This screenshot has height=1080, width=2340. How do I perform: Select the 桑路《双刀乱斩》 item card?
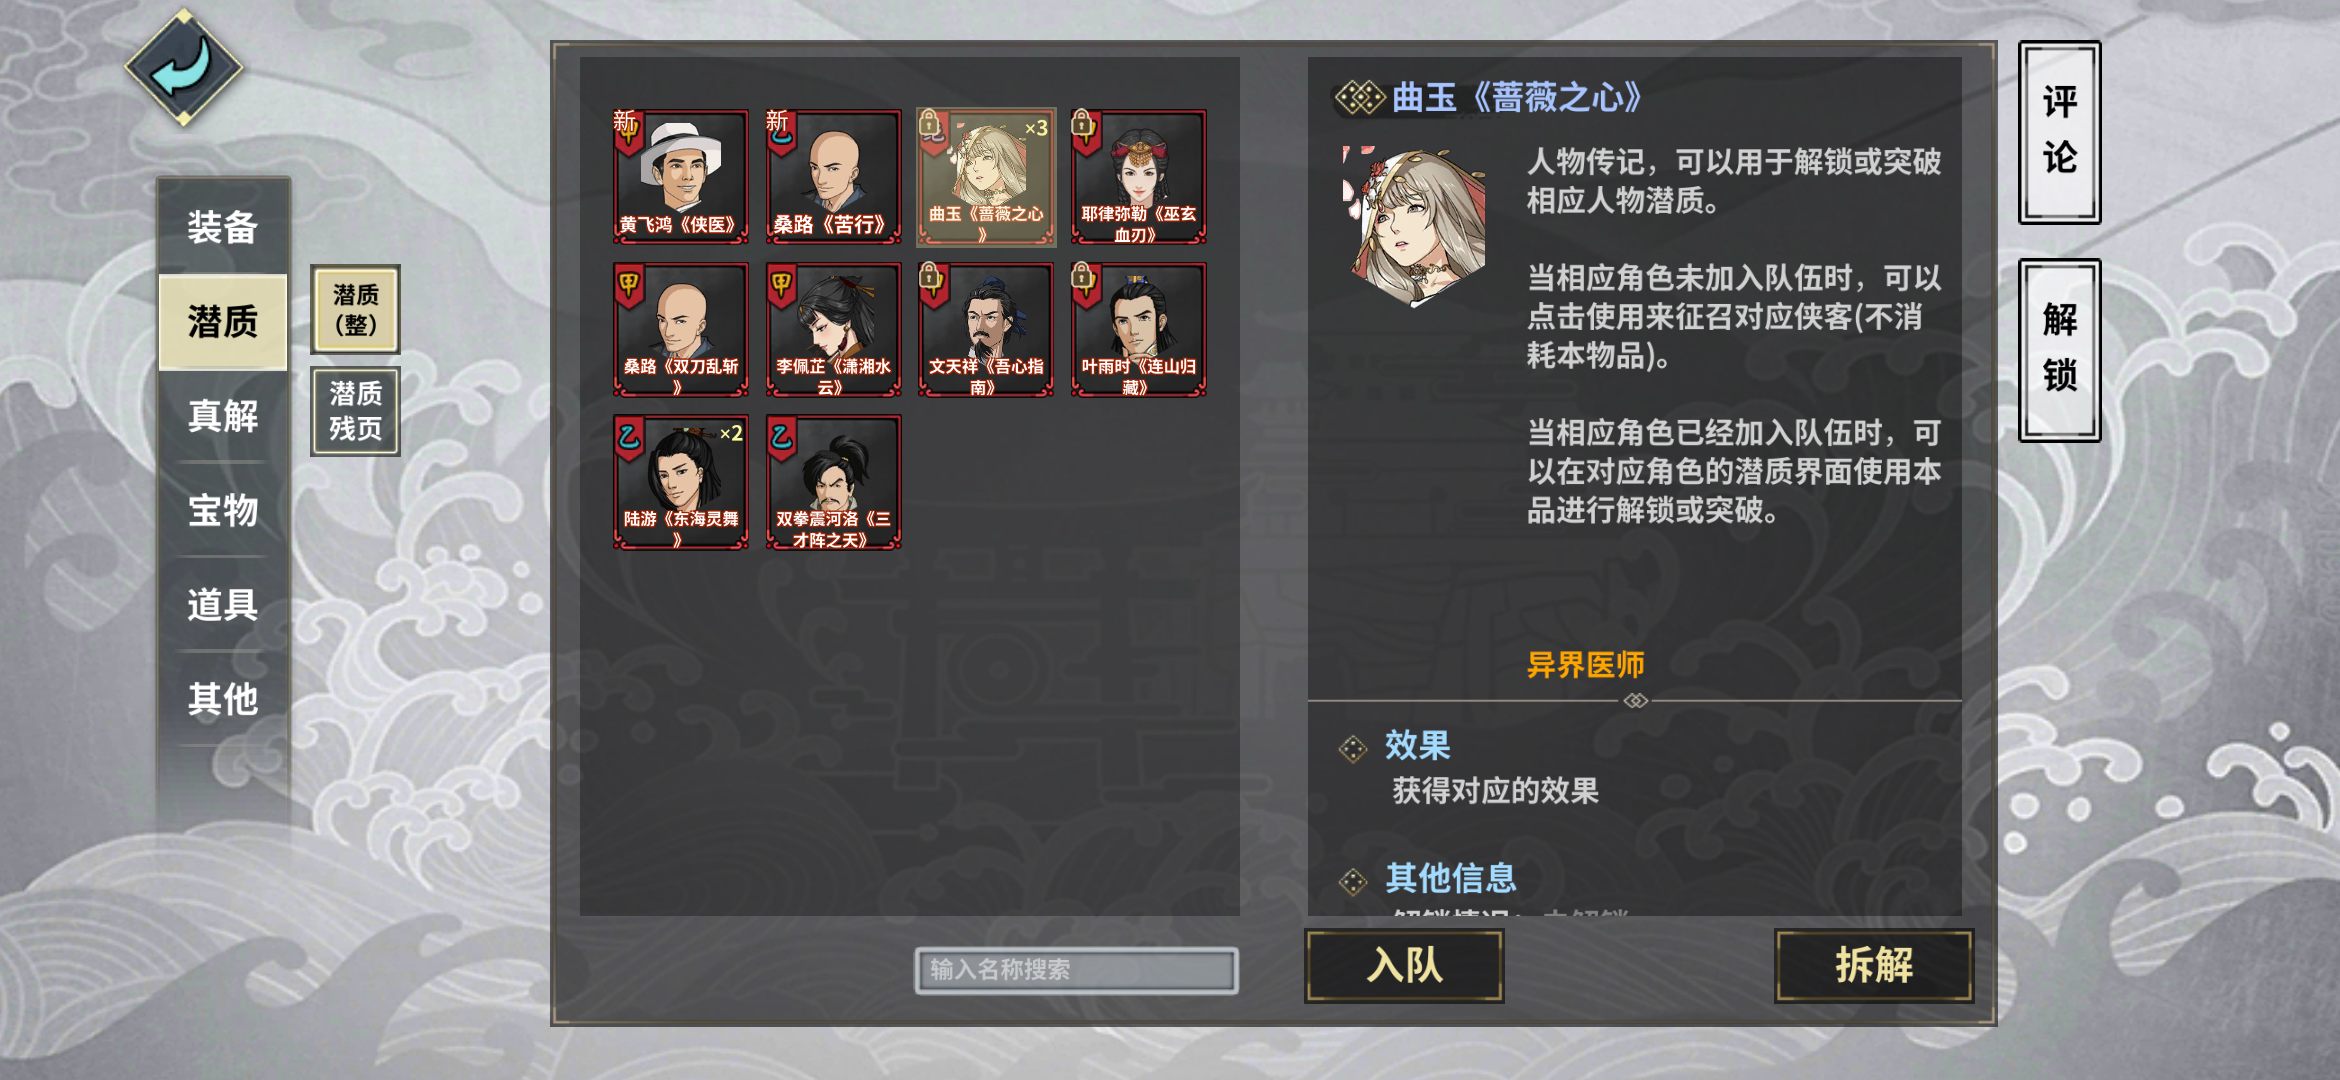pos(680,330)
